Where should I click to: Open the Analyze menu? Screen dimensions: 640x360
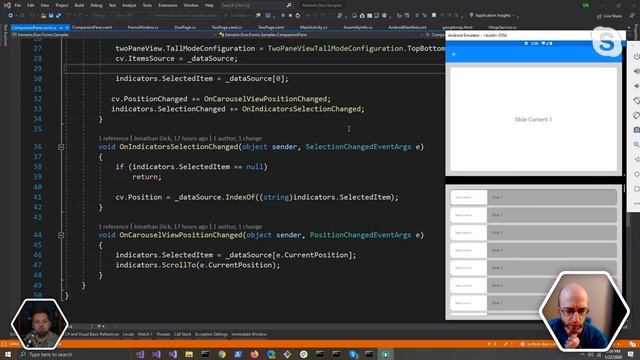tap(129, 5)
